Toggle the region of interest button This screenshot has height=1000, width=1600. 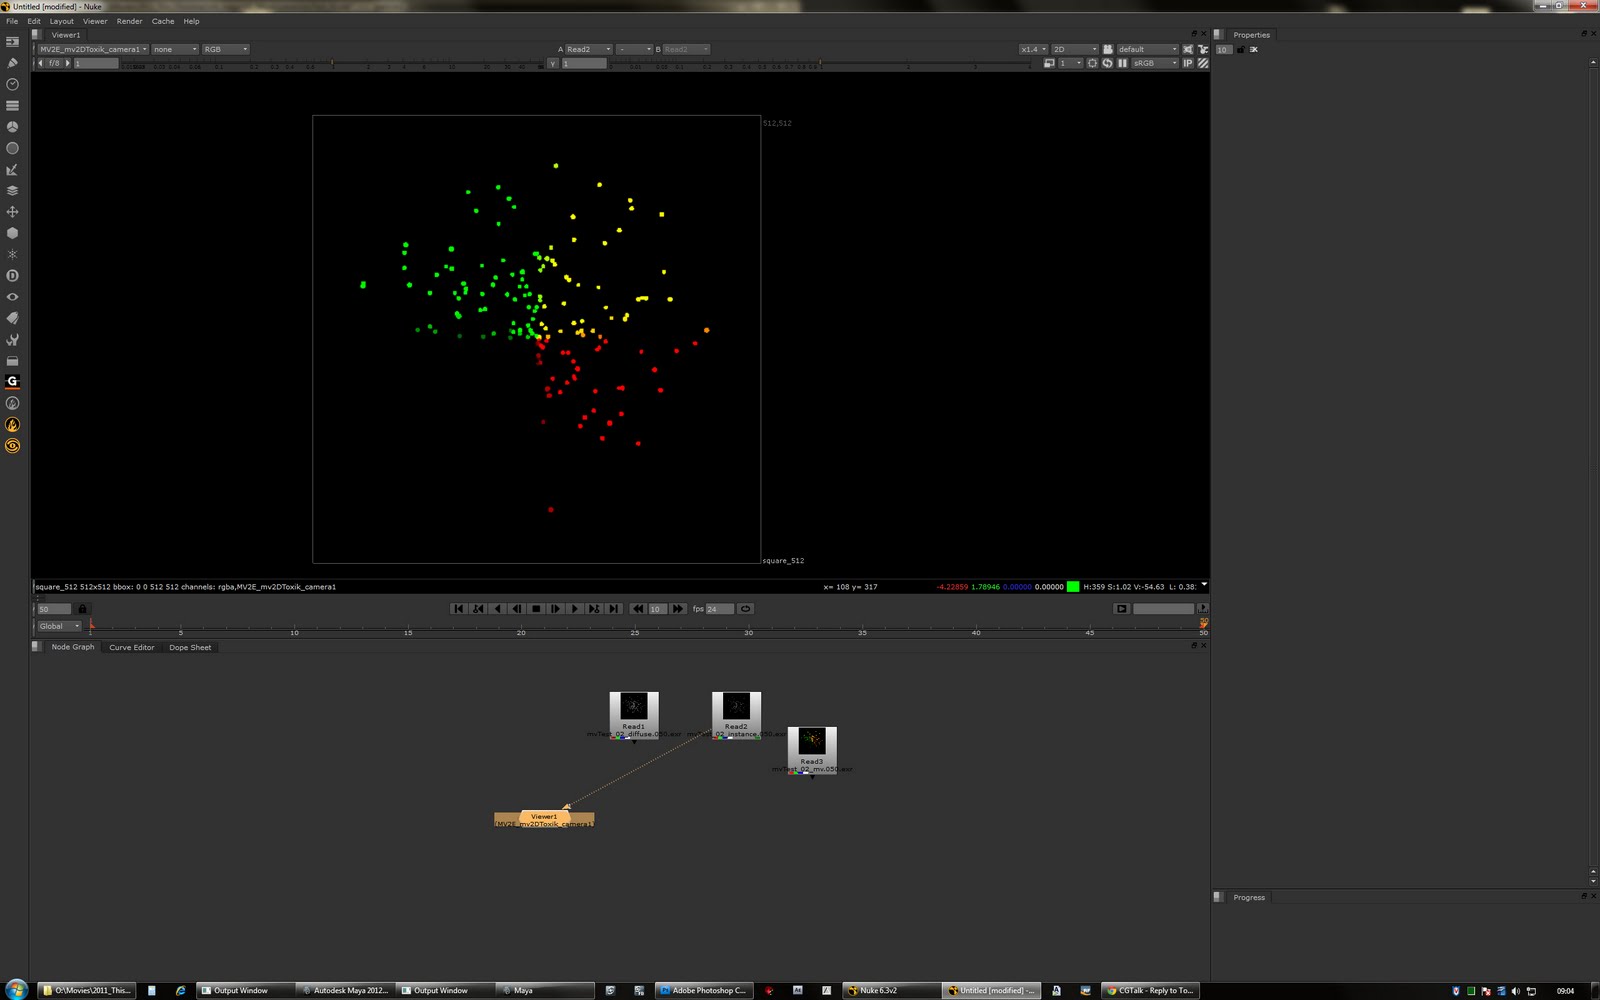[1092, 62]
